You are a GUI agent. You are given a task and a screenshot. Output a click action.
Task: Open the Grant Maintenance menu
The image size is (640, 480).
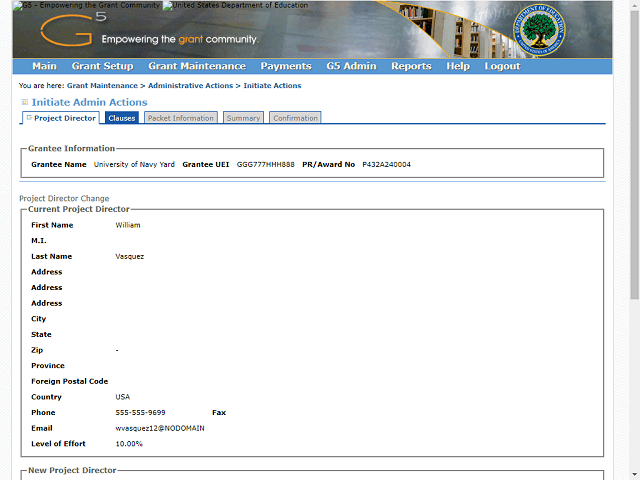tap(197, 66)
